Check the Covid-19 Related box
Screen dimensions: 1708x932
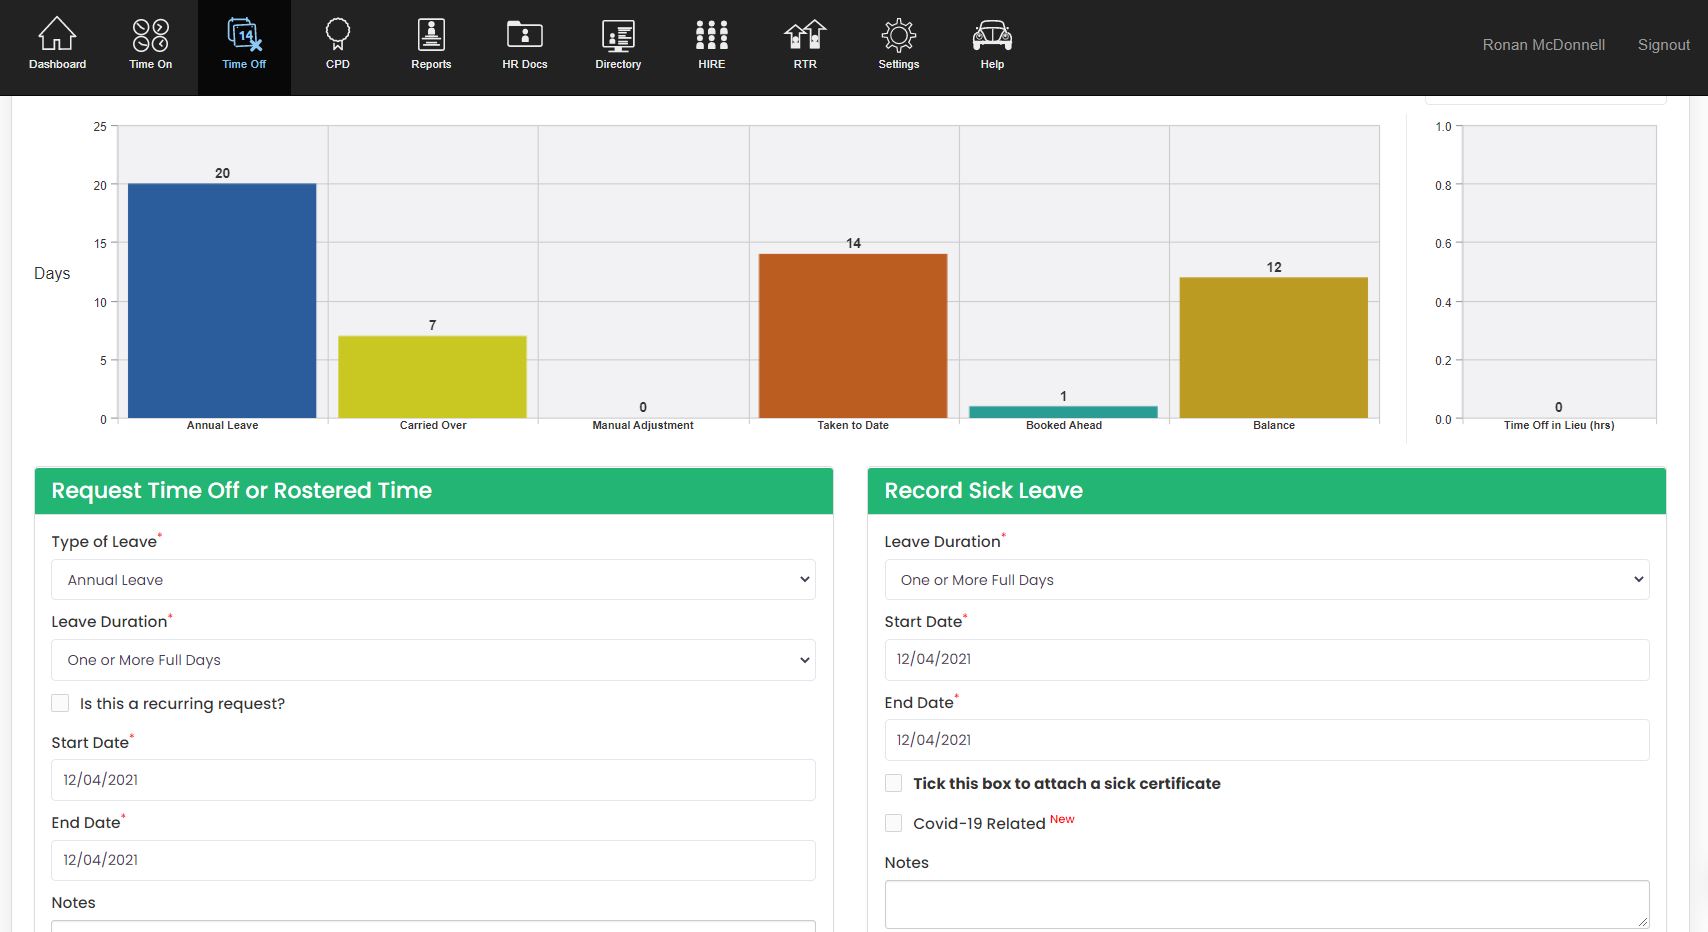pyautogui.click(x=893, y=822)
